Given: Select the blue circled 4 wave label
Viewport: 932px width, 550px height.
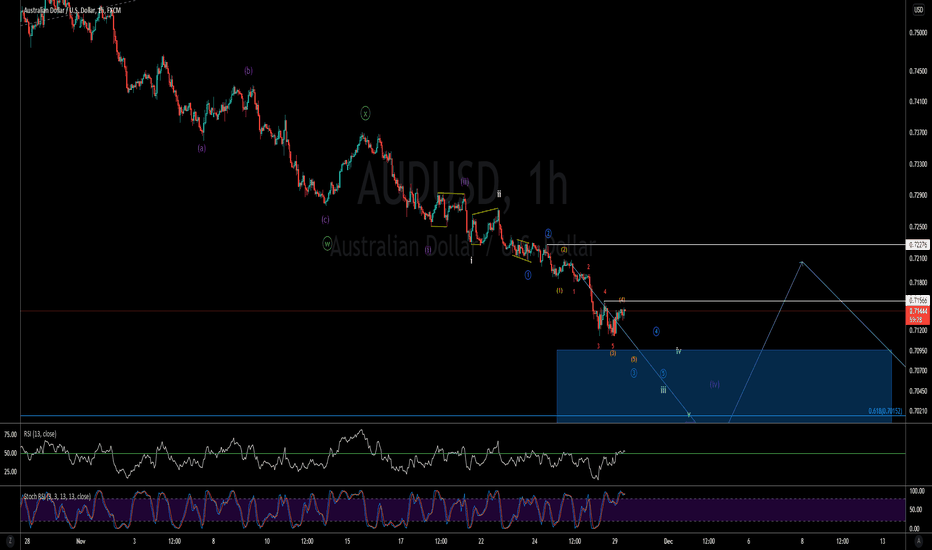Looking at the screenshot, I should coord(656,331).
